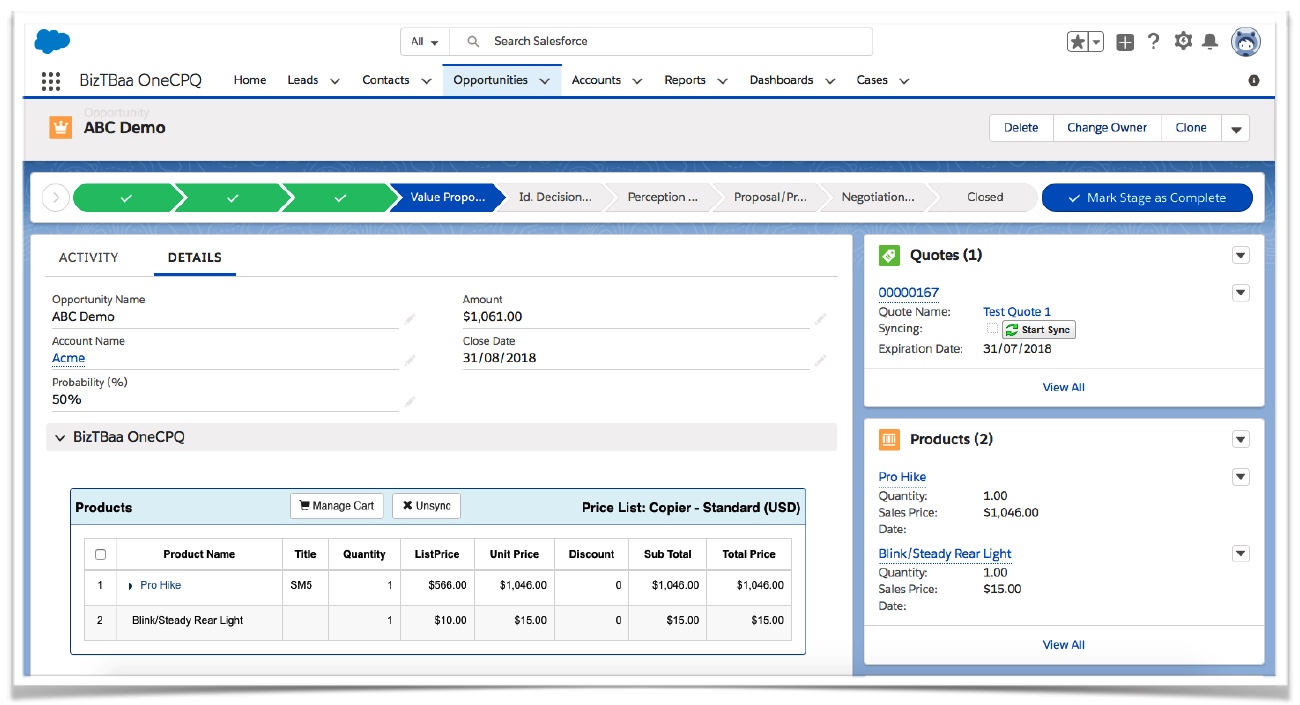Check the select-all products checkbox

click(100, 554)
